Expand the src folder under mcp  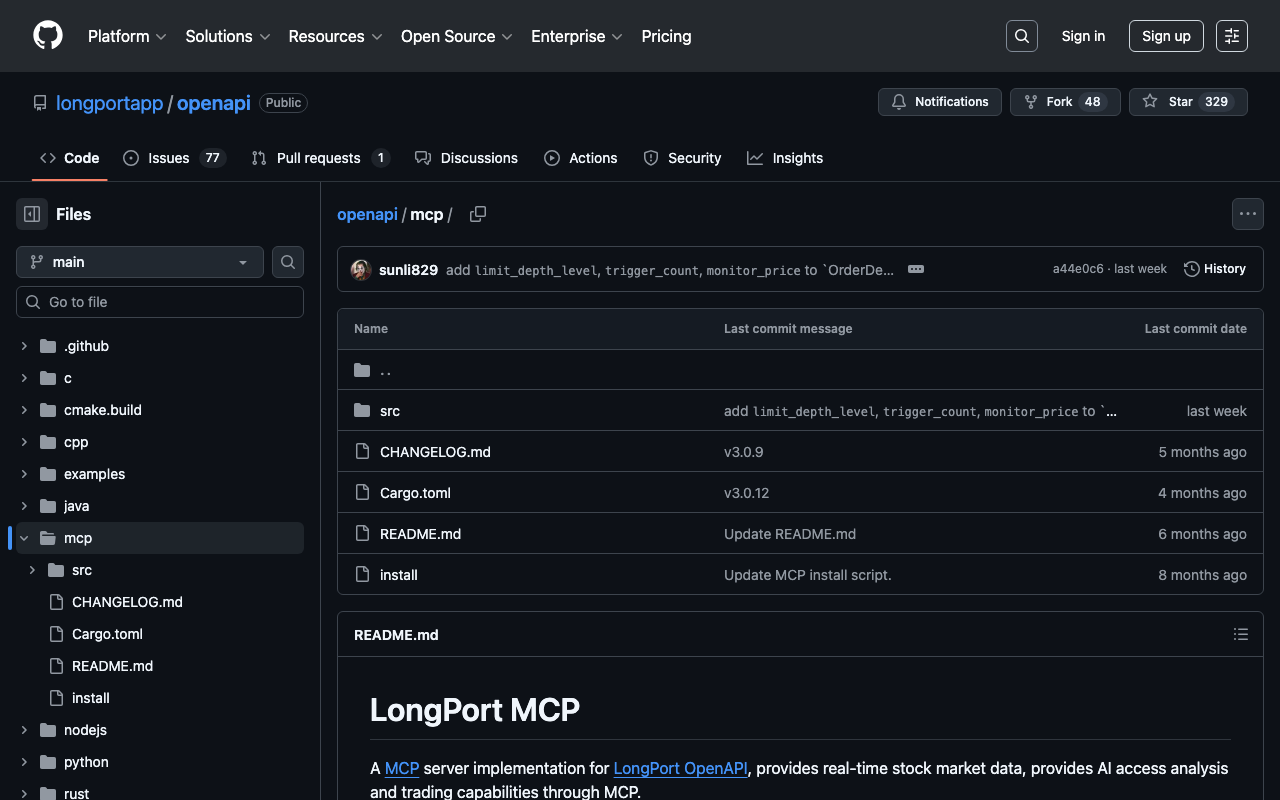tap(32, 570)
